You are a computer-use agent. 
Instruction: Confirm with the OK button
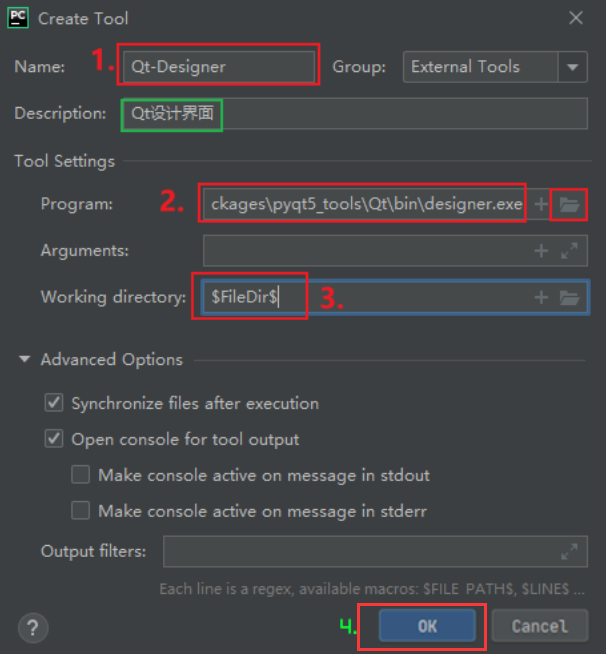pyautogui.click(x=427, y=626)
